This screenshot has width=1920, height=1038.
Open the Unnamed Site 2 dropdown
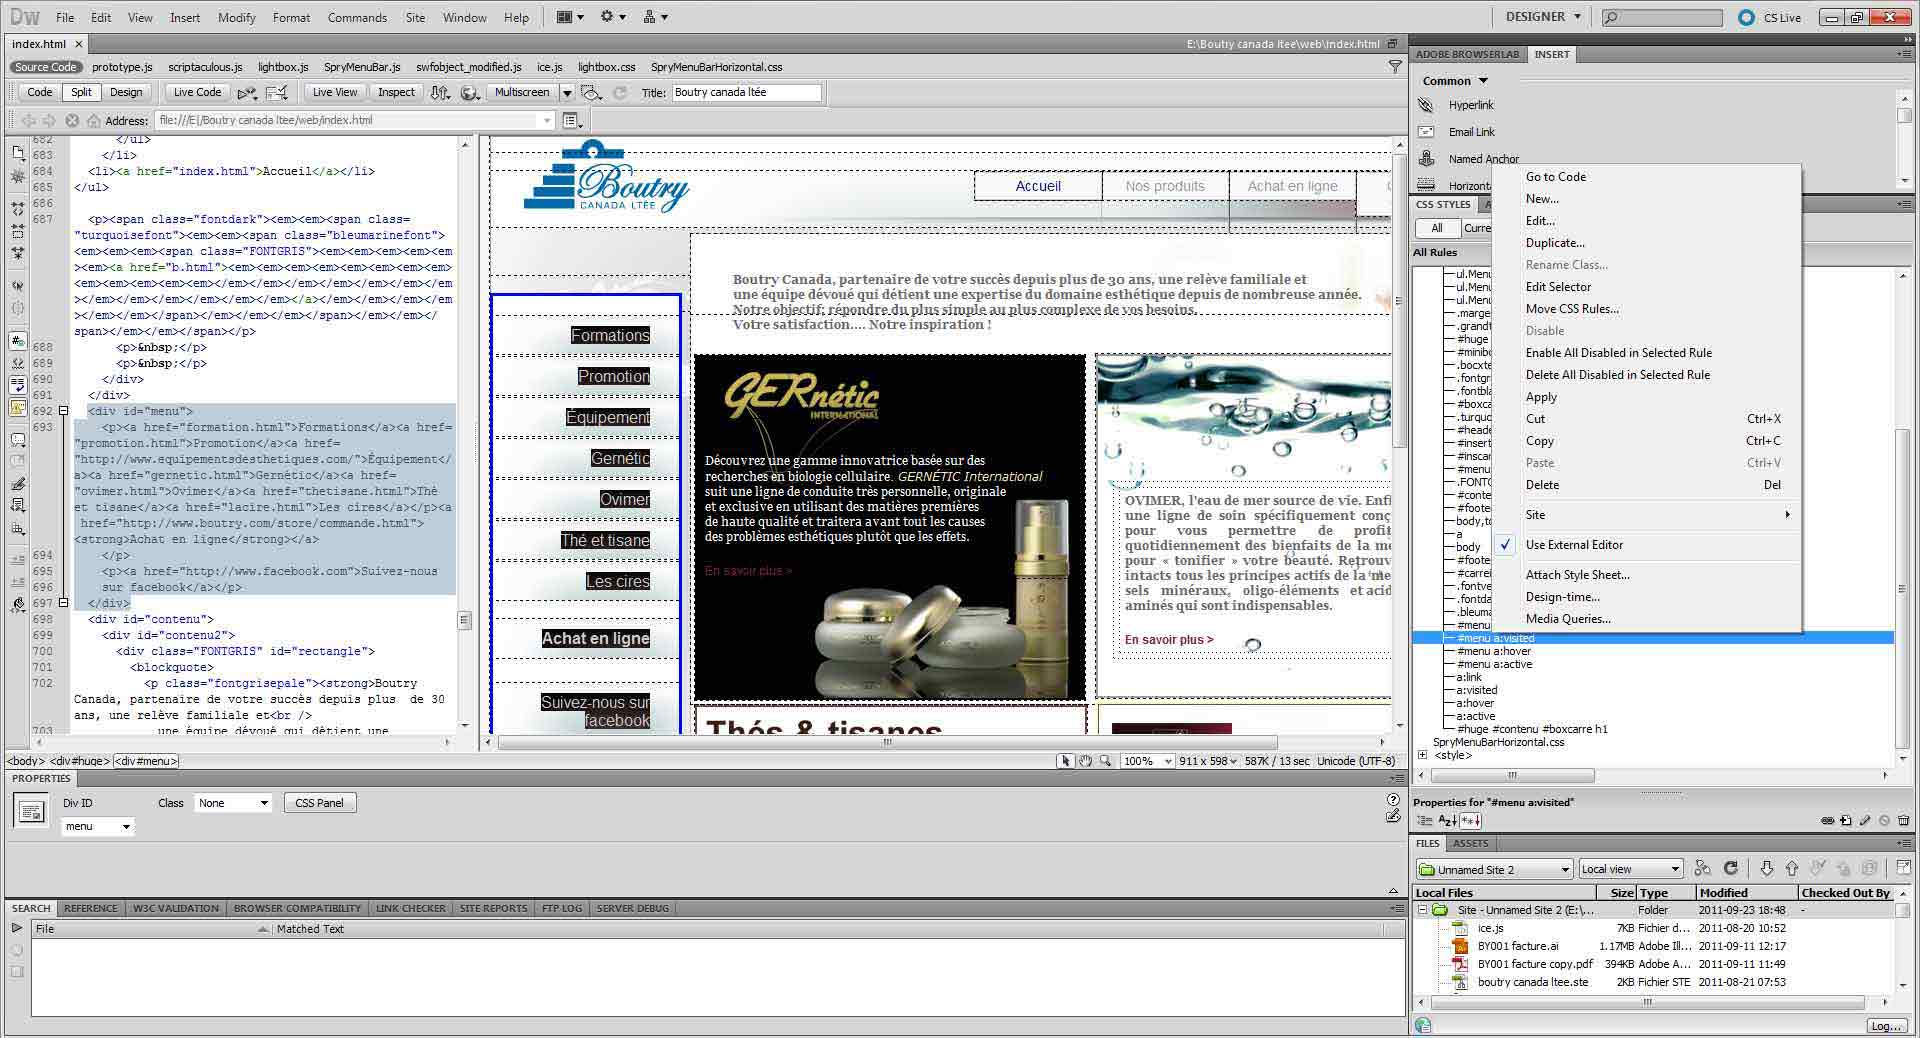point(1494,869)
